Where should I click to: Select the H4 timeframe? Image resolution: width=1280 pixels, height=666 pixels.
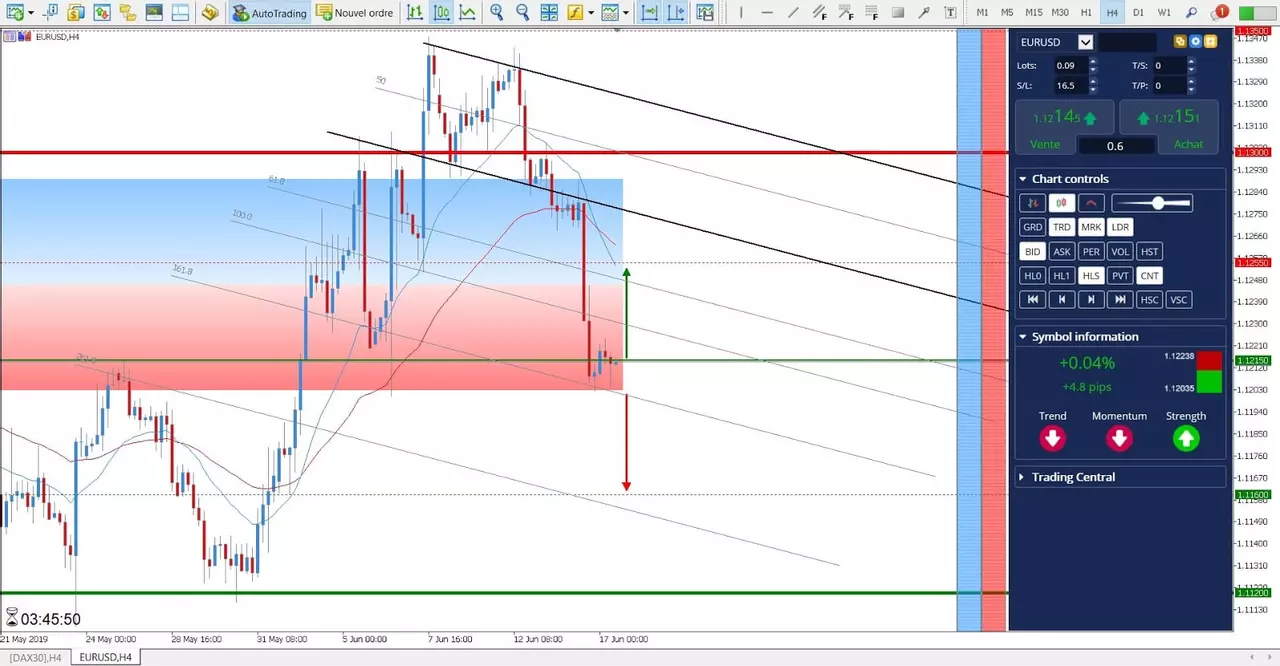pyautogui.click(x=1112, y=12)
